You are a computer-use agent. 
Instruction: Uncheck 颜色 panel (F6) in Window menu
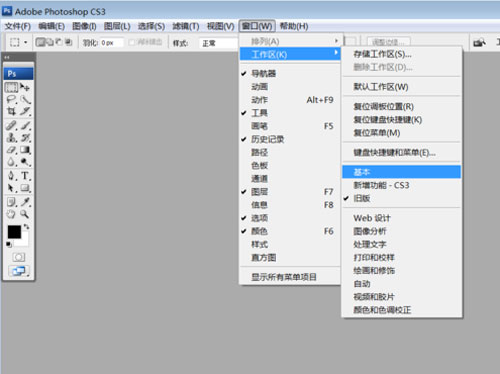(x=290, y=231)
